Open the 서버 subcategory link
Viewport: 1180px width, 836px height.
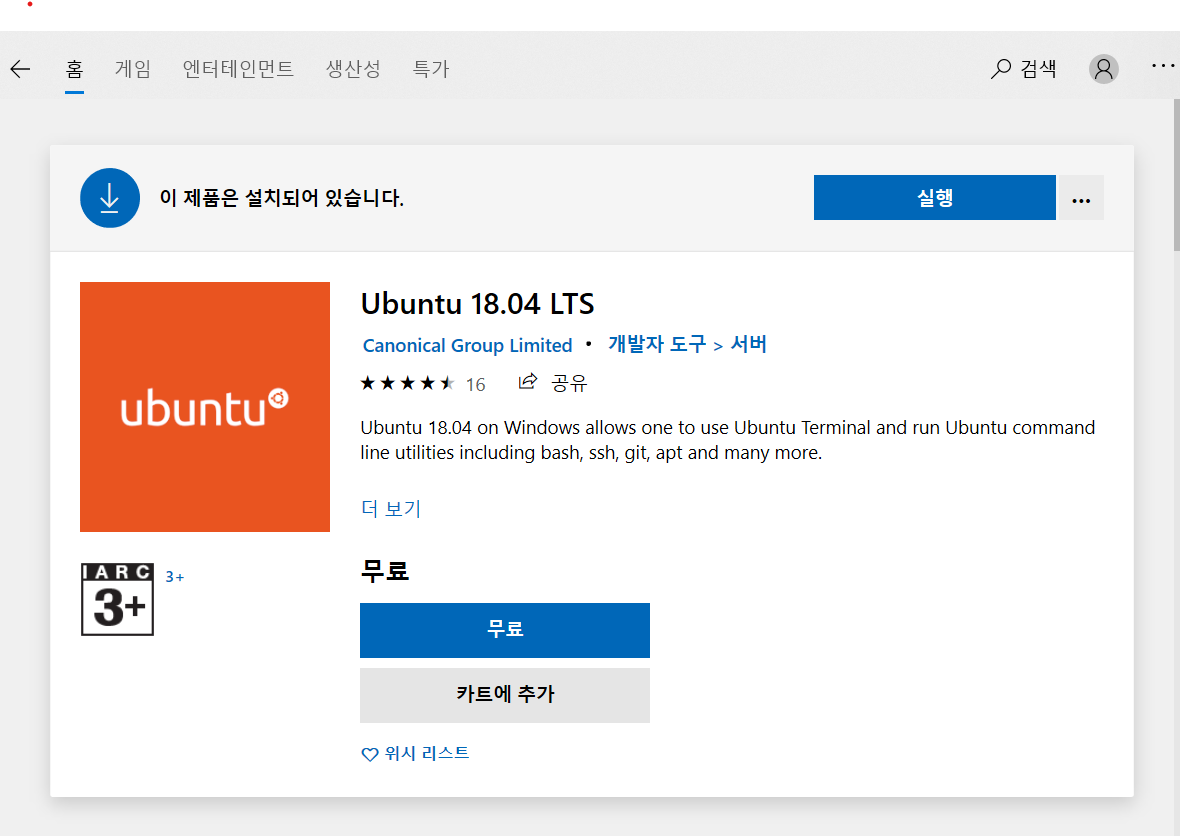tap(749, 345)
